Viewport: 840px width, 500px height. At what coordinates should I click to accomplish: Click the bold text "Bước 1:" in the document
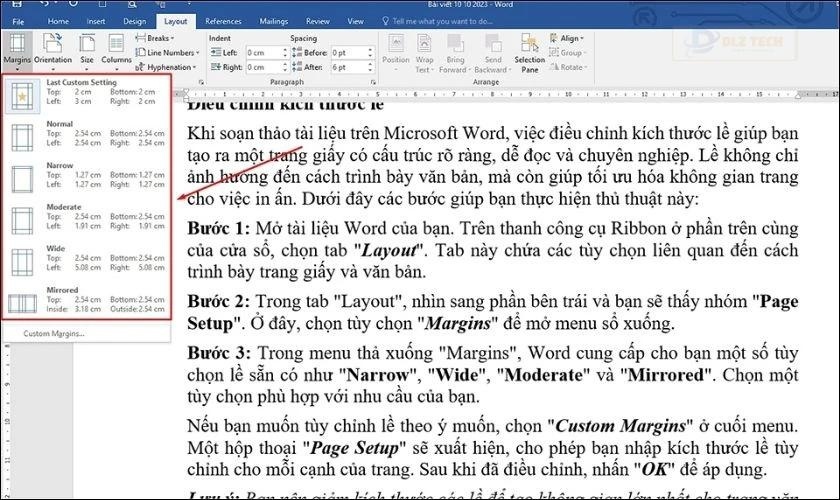coord(219,228)
